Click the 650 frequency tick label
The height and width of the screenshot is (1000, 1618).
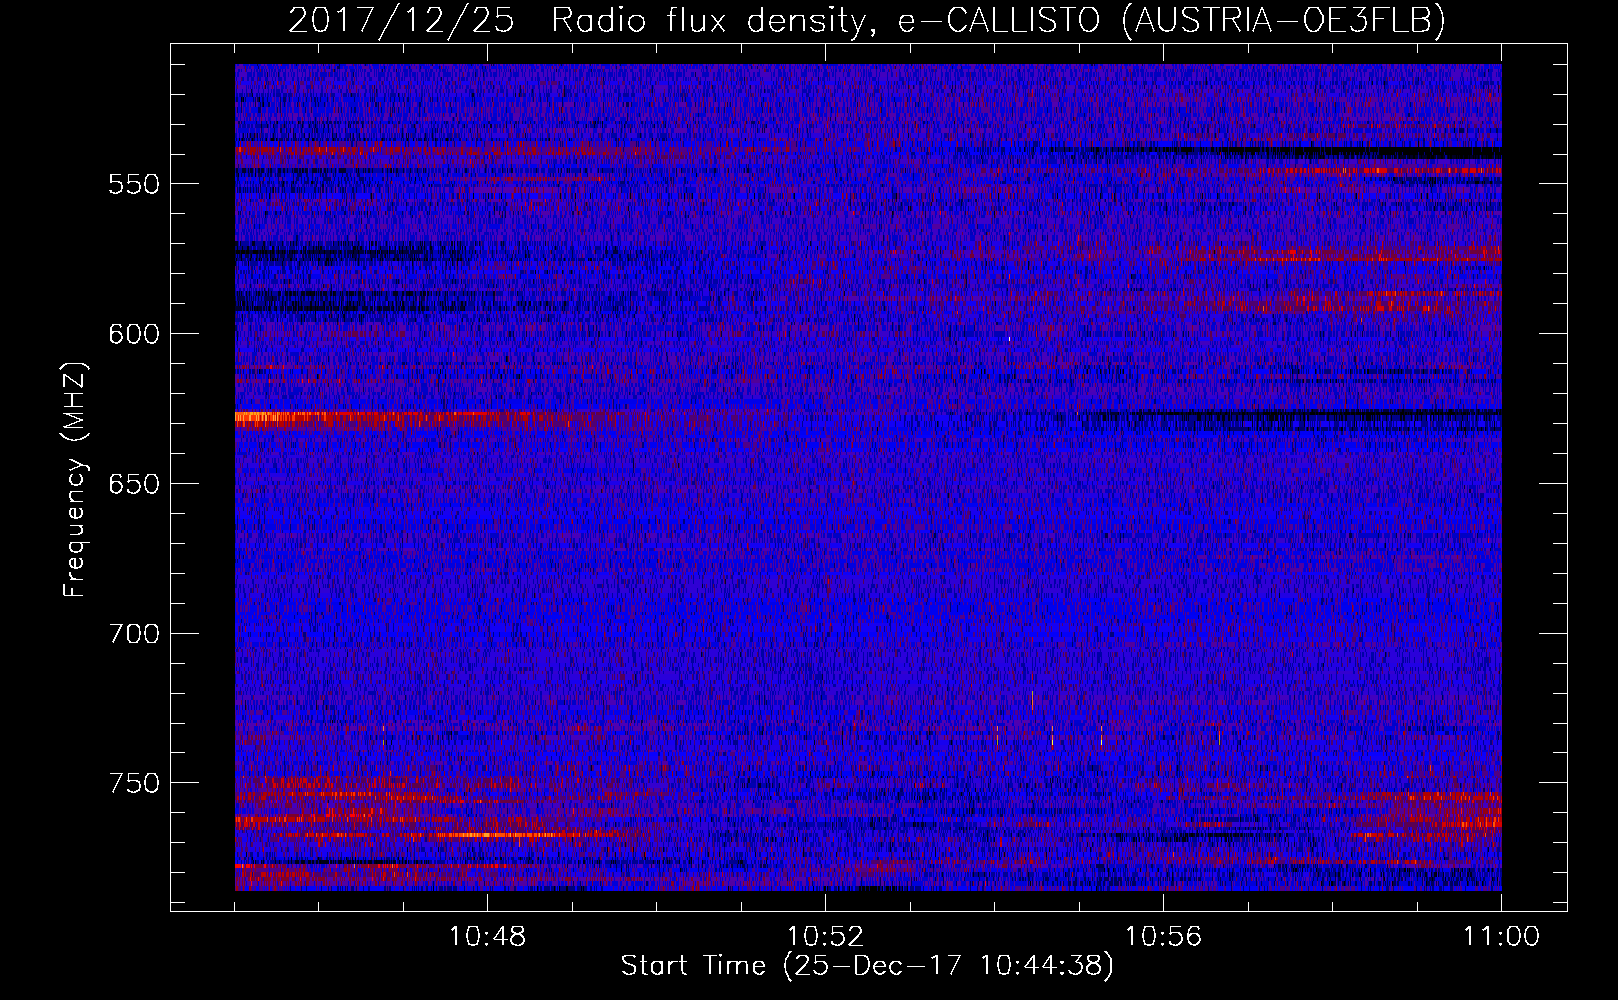point(134,484)
